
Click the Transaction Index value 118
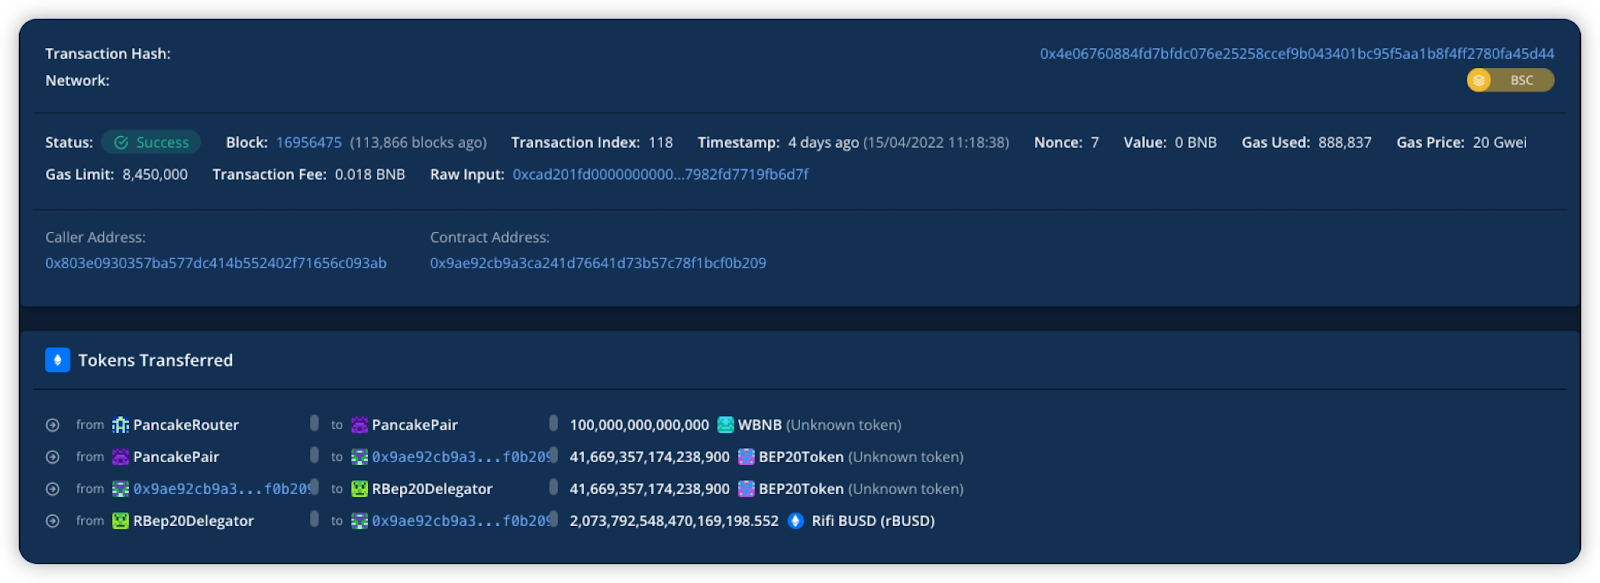click(x=661, y=142)
